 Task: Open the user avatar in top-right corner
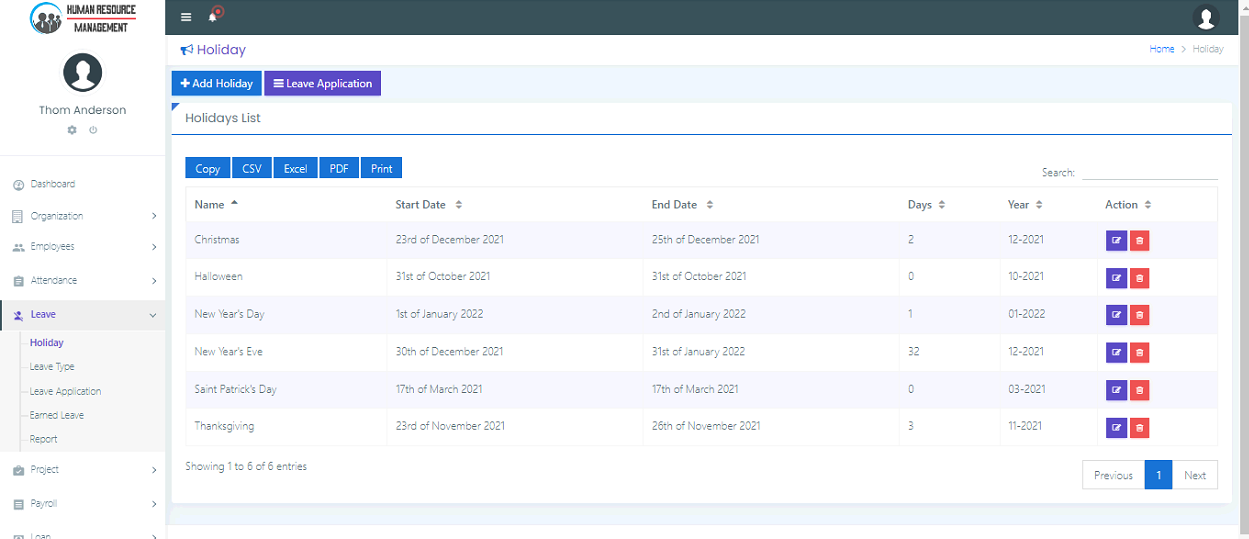(1206, 18)
